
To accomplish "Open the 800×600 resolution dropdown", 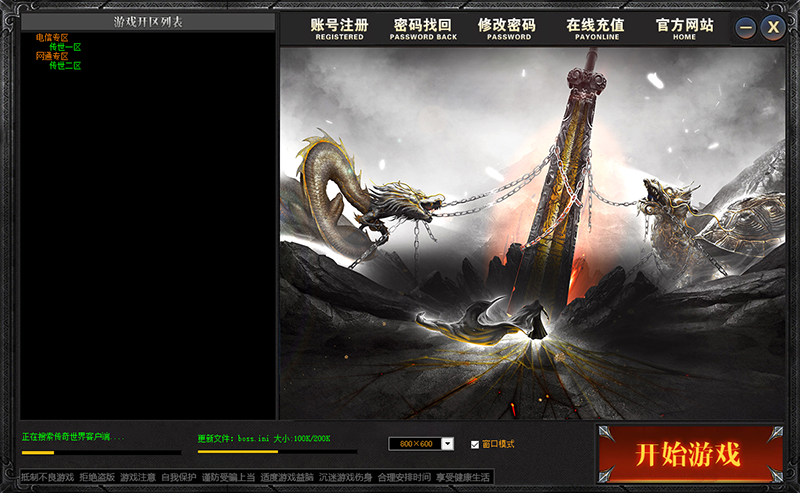I will click(447, 443).
